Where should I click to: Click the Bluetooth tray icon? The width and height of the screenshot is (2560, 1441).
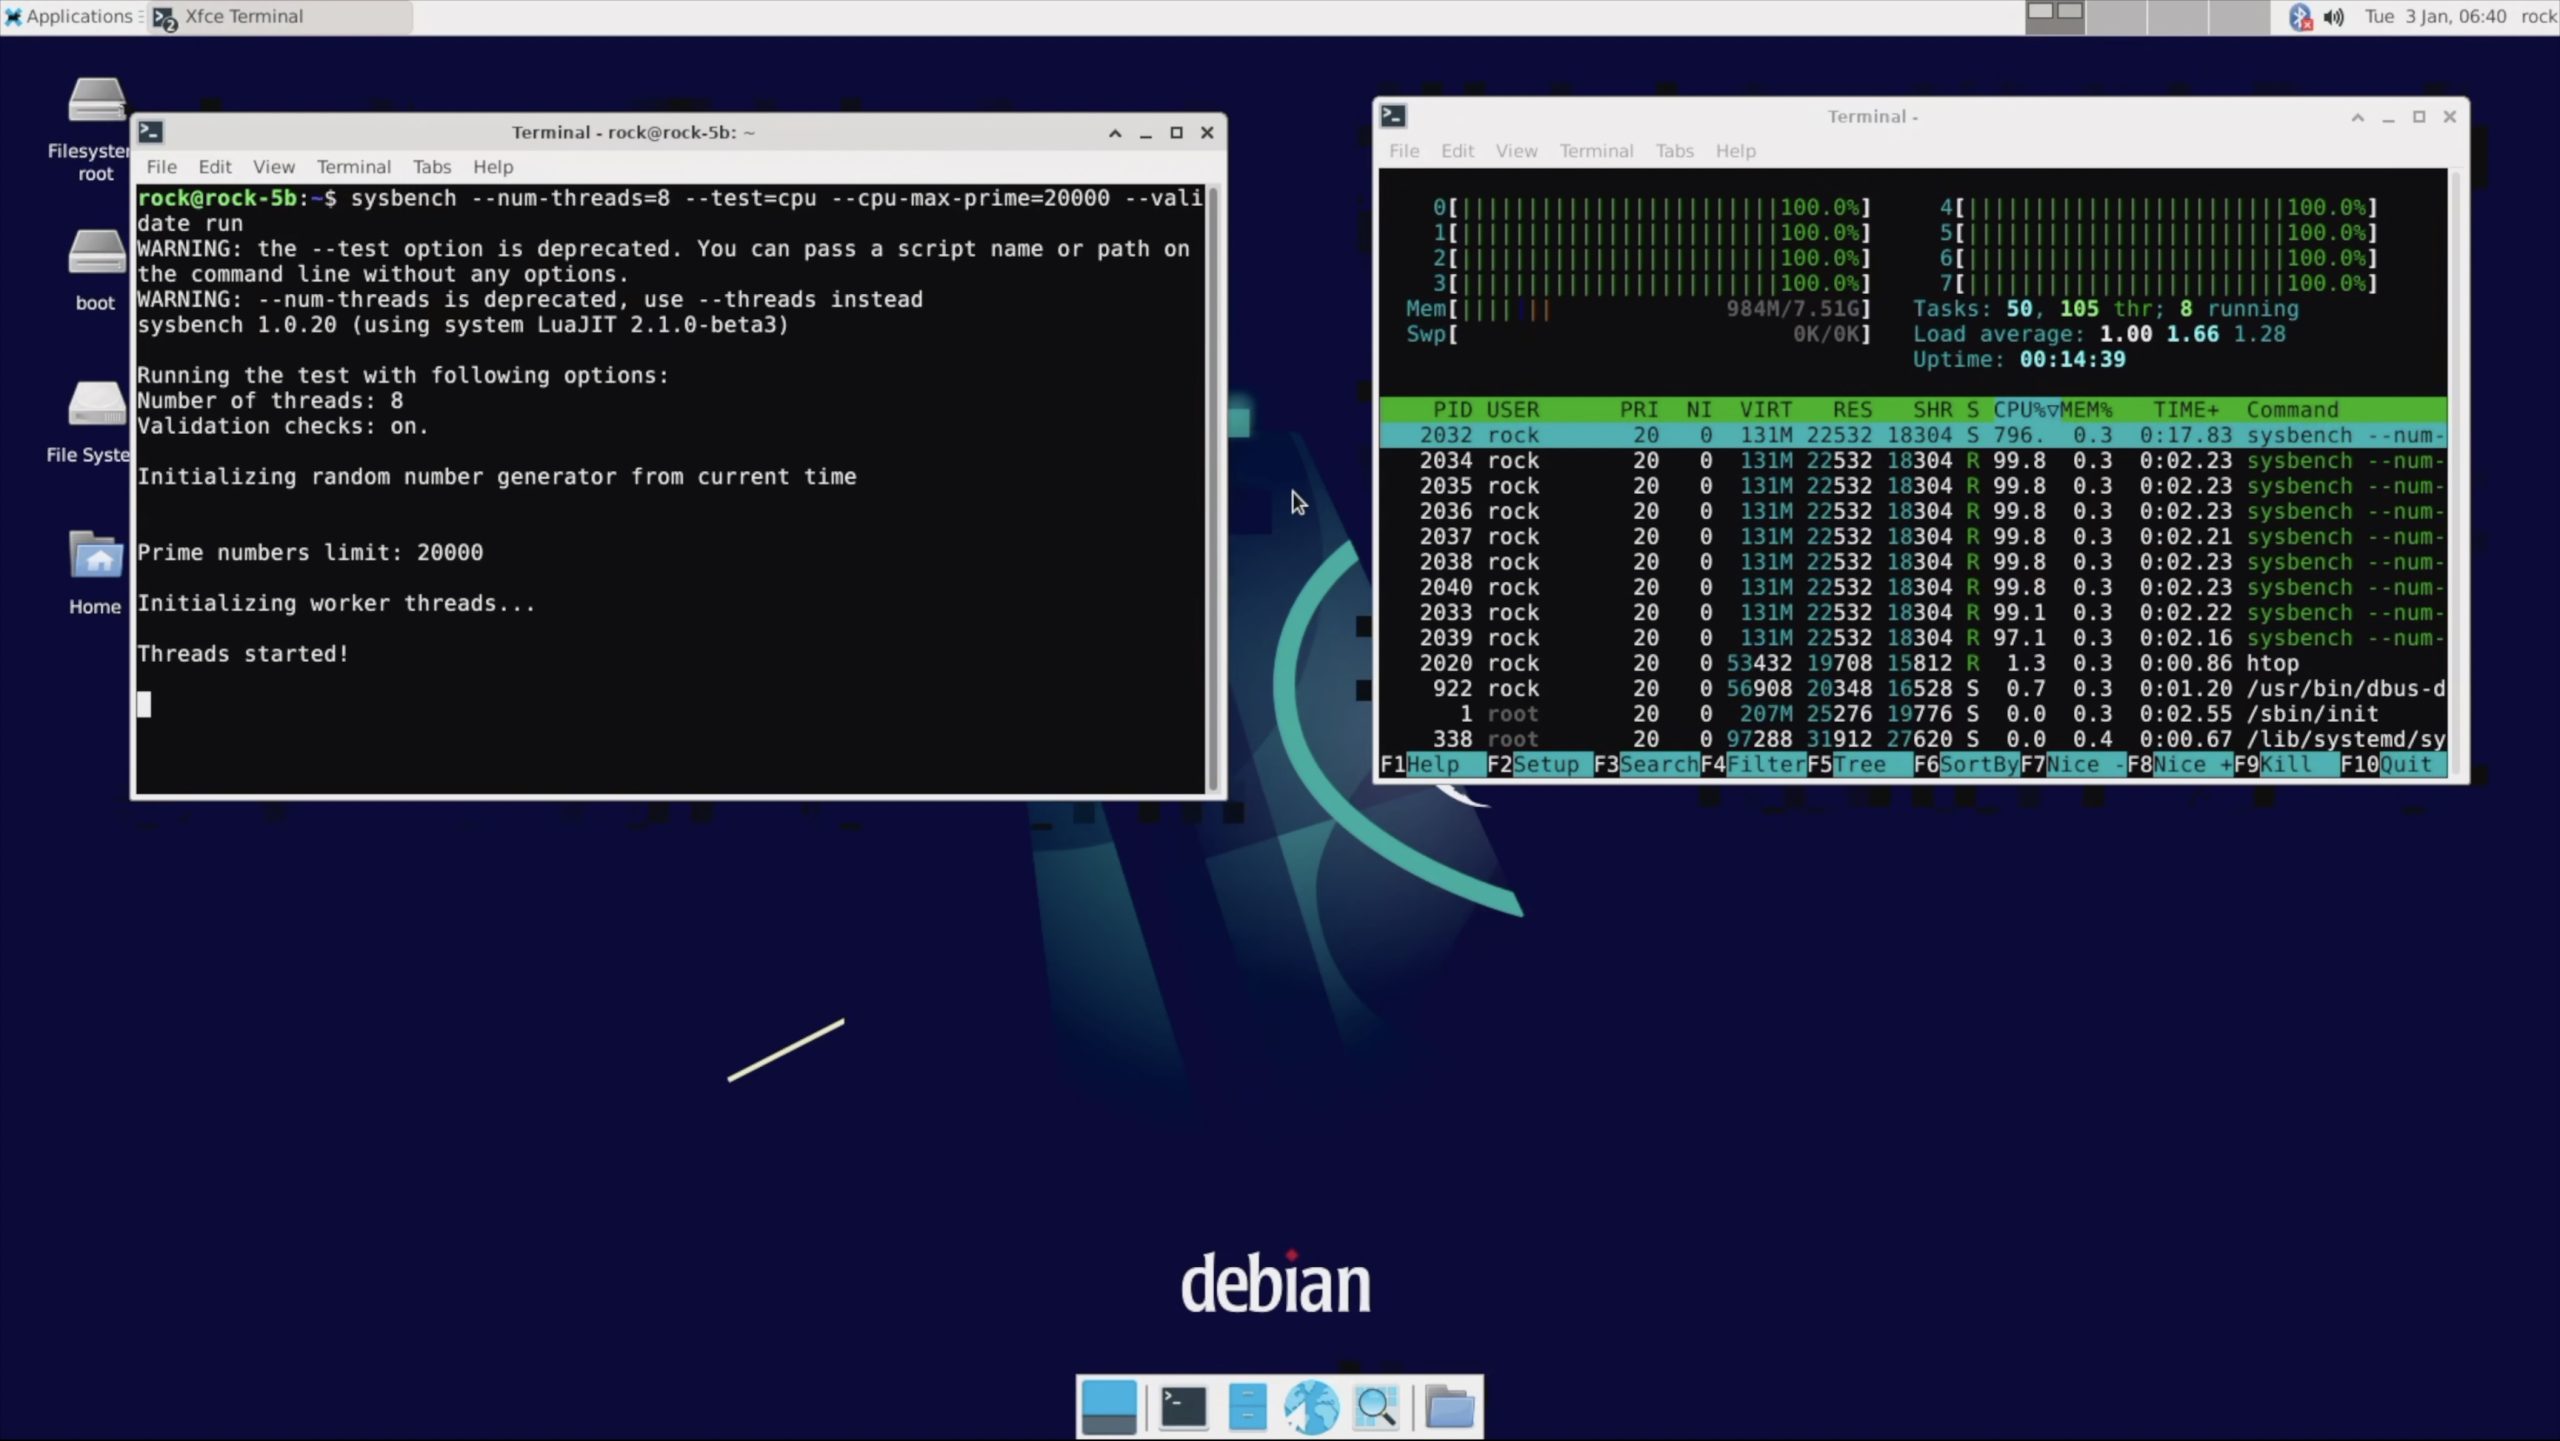point(2300,17)
